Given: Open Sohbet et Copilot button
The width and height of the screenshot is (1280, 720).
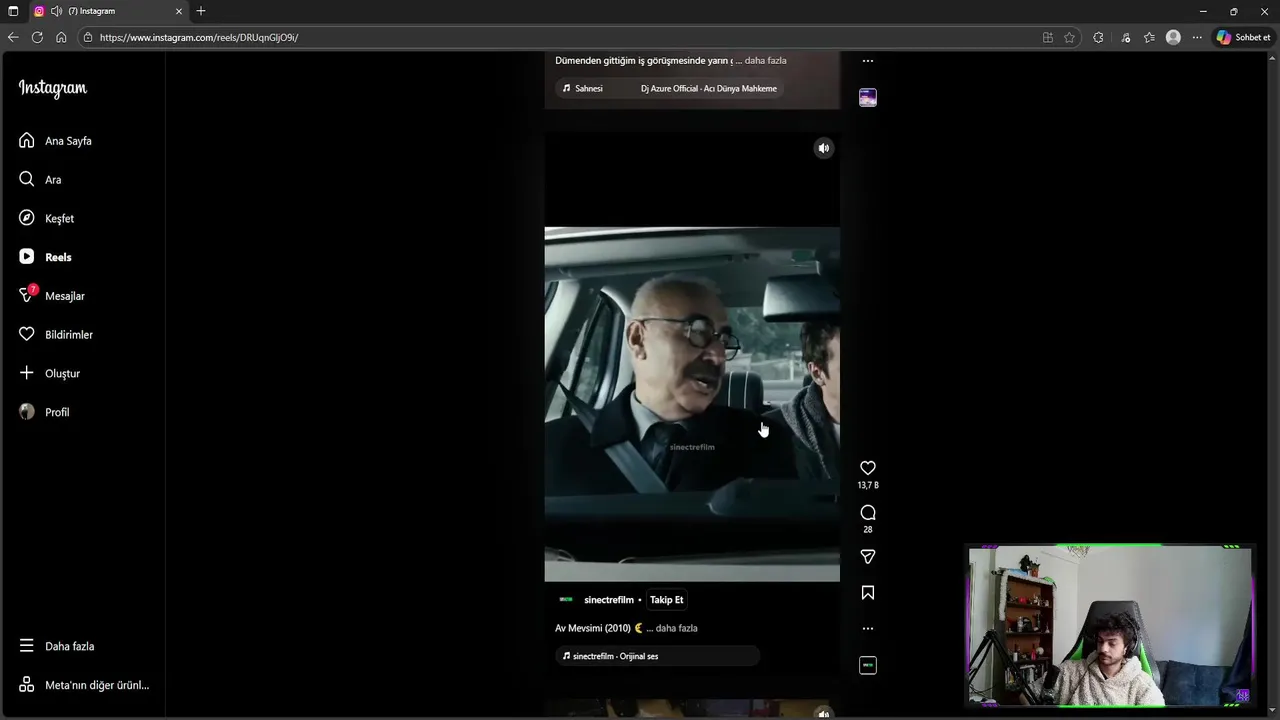Looking at the screenshot, I should click(1243, 37).
